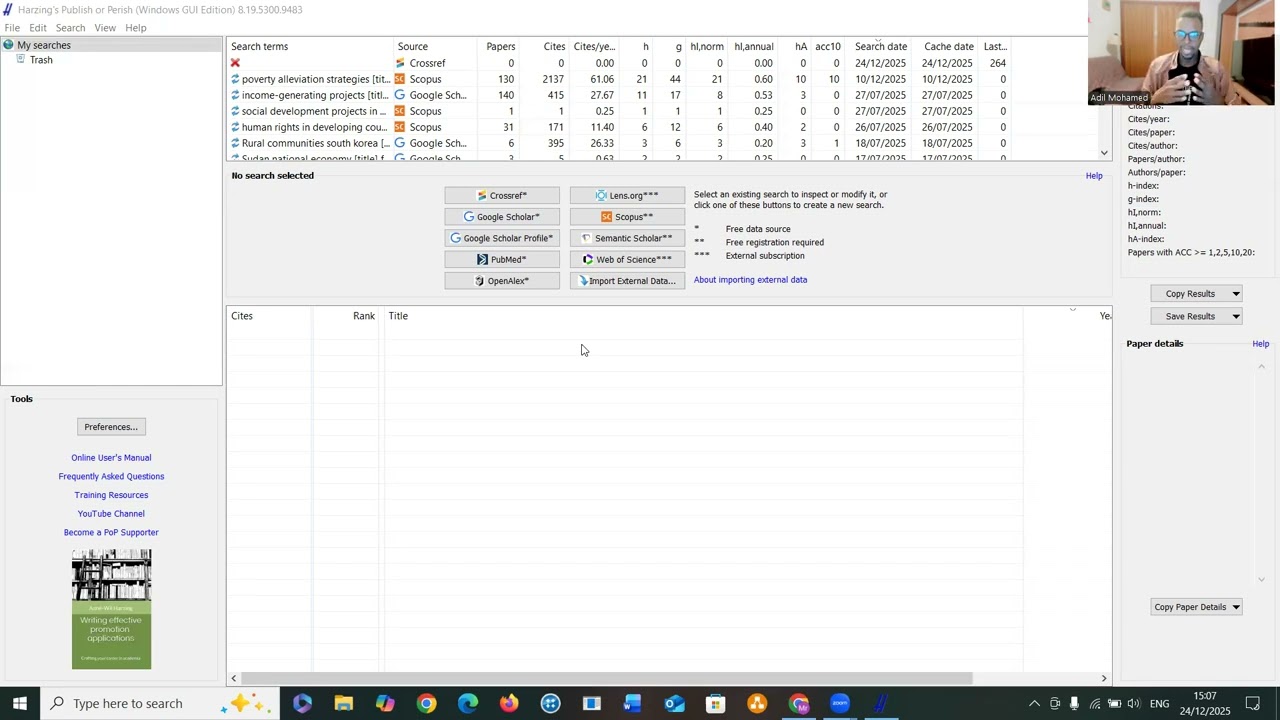Screen dimensions: 1280x720
Task: Open Online User's Manual link
Action: pos(111,458)
